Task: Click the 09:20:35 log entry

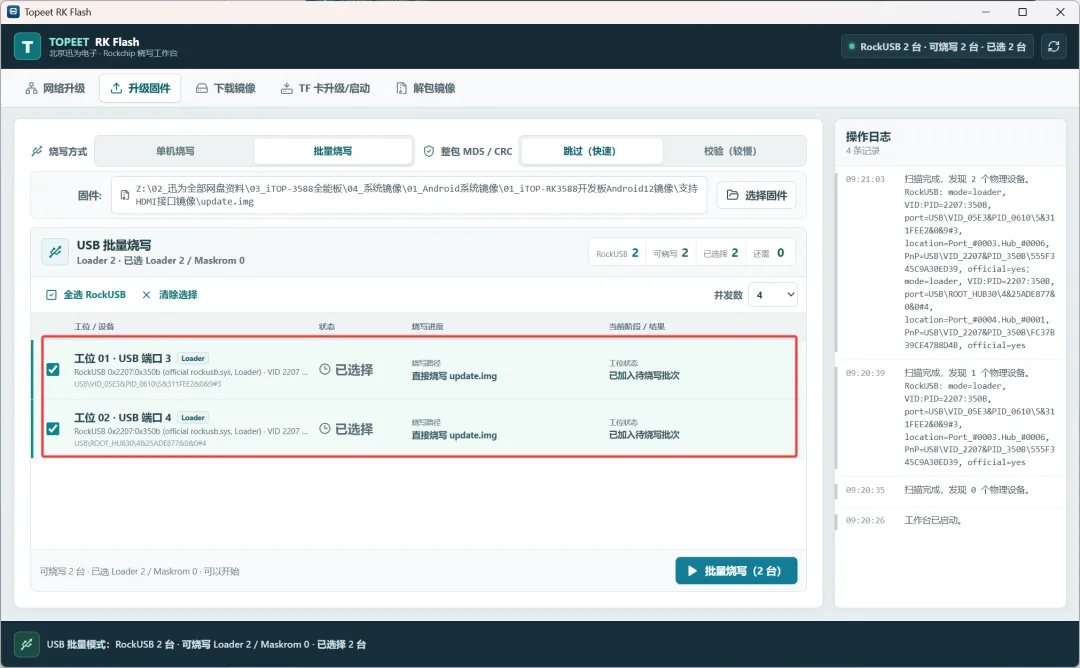Action: [951, 490]
